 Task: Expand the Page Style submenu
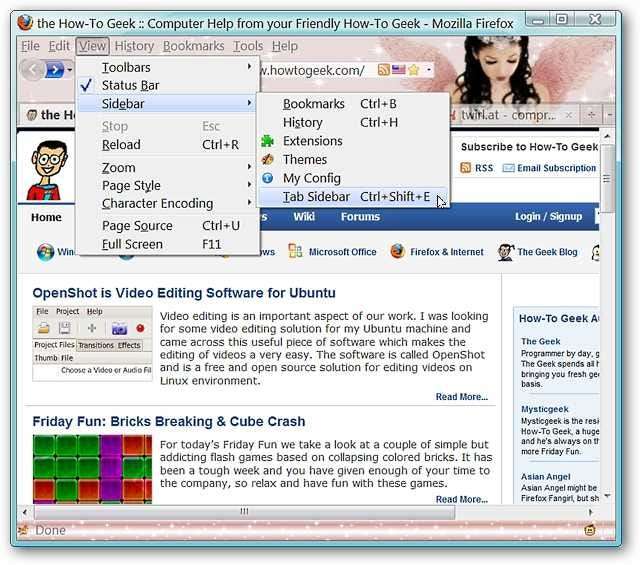(168, 185)
